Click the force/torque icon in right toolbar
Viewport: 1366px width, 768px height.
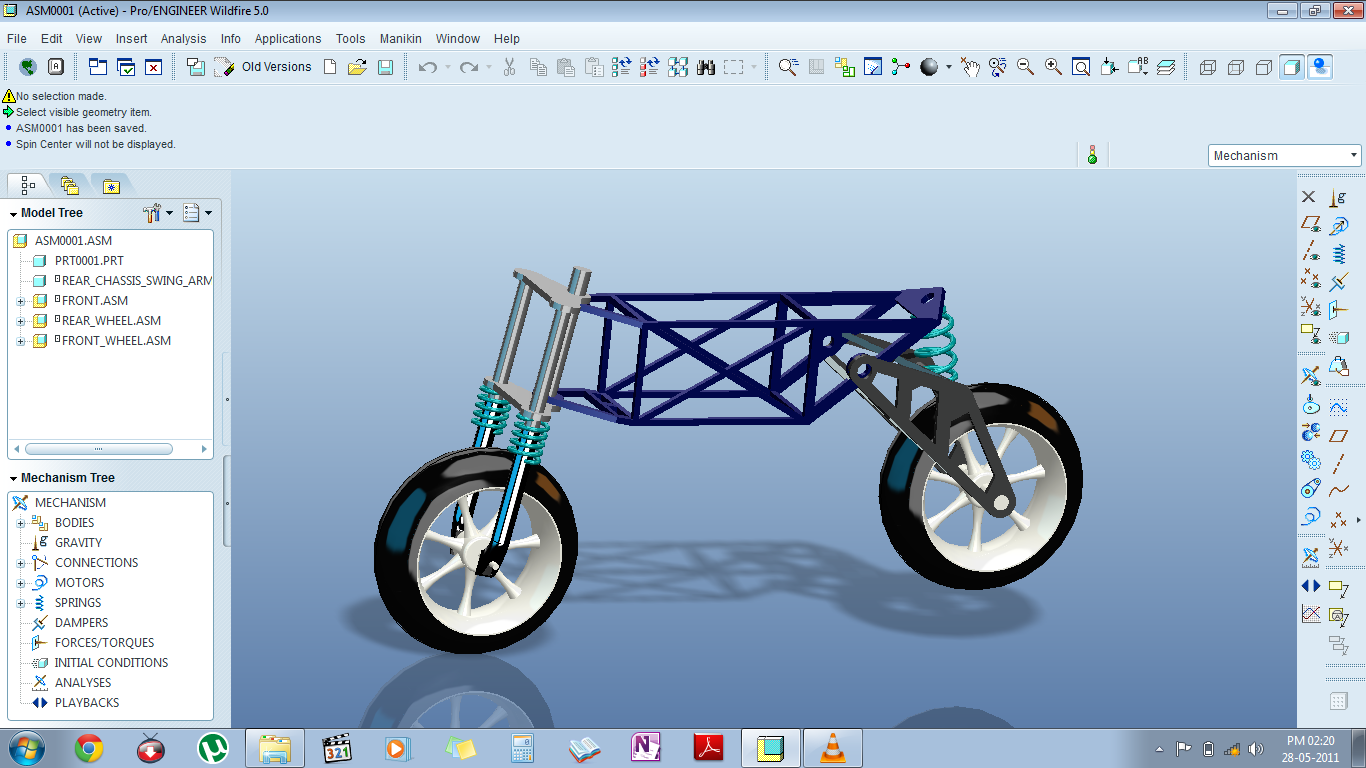click(x=1338, y=310)
